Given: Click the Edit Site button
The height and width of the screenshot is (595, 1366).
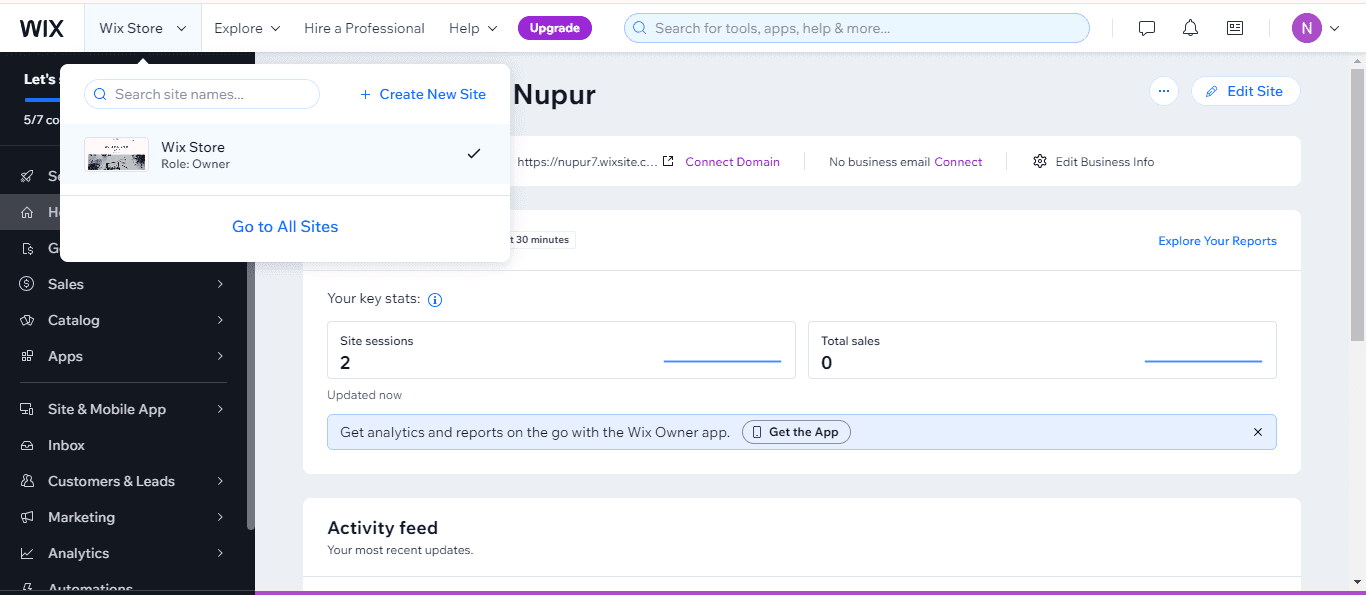Looking at the screenshot, I should click(x=1245, y=91).
